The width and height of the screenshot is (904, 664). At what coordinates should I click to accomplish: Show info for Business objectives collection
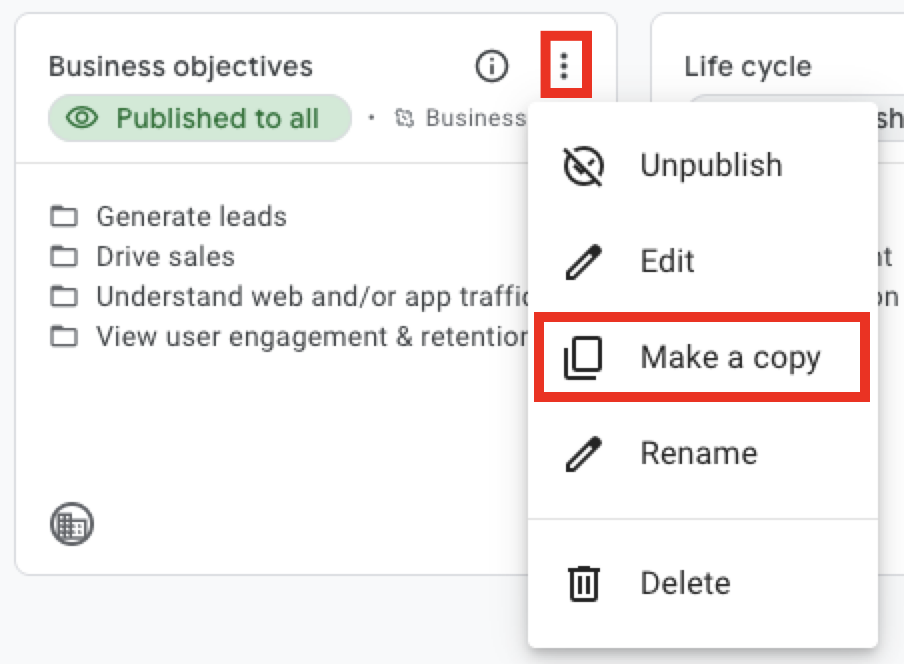click(x=491, y=66)
